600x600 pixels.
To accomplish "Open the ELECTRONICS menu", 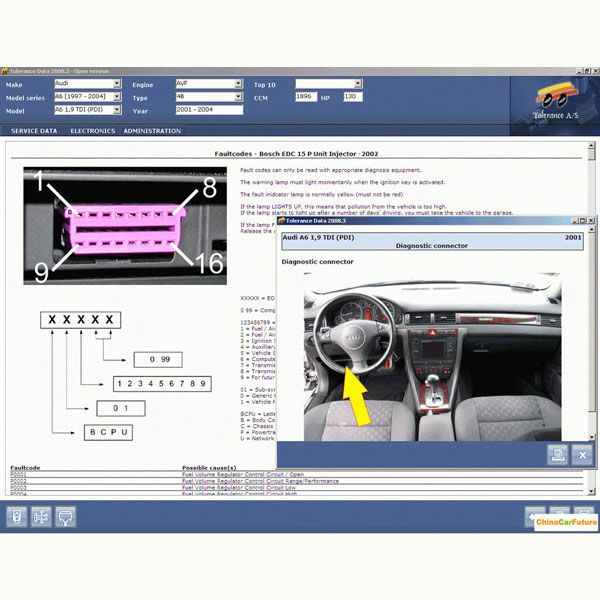I will [93, 131].
